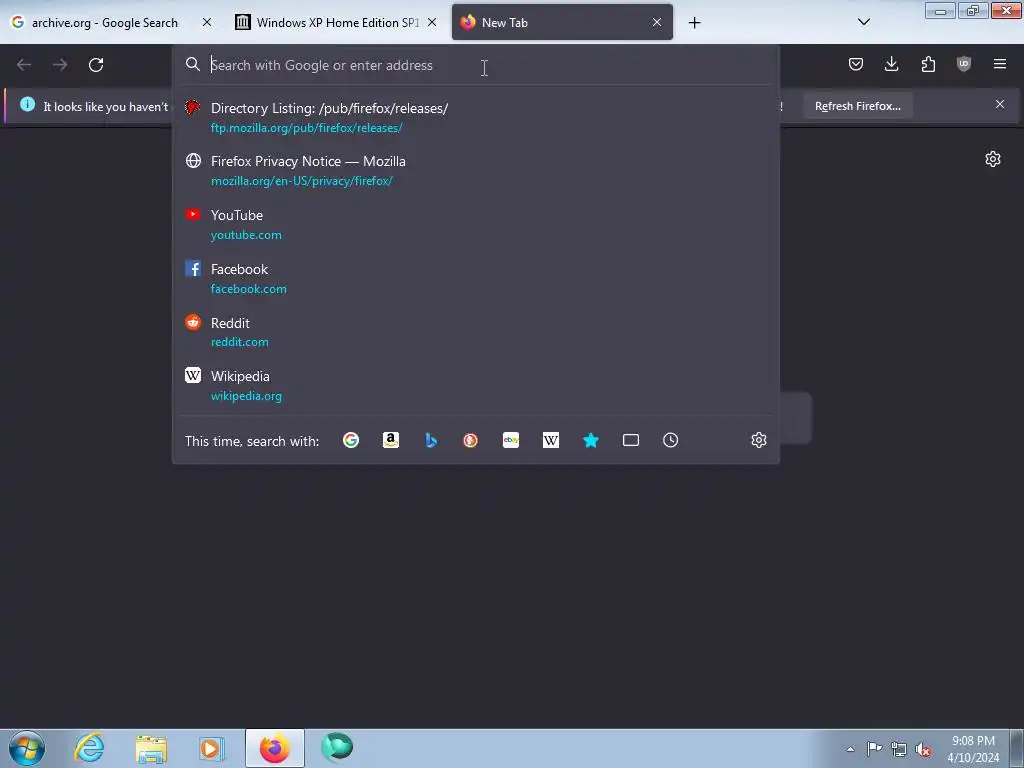The height and width of the screenshot is (768, 1024).
Task: Search open tabs with rectangle icon
Action: tap(631, 440)
